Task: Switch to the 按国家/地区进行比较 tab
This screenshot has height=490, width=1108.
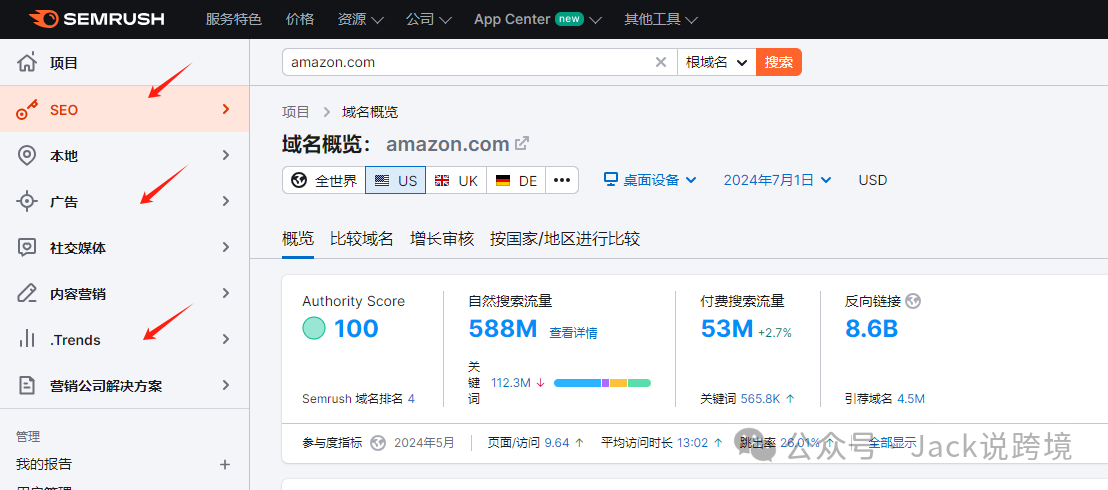Action: 565,238
